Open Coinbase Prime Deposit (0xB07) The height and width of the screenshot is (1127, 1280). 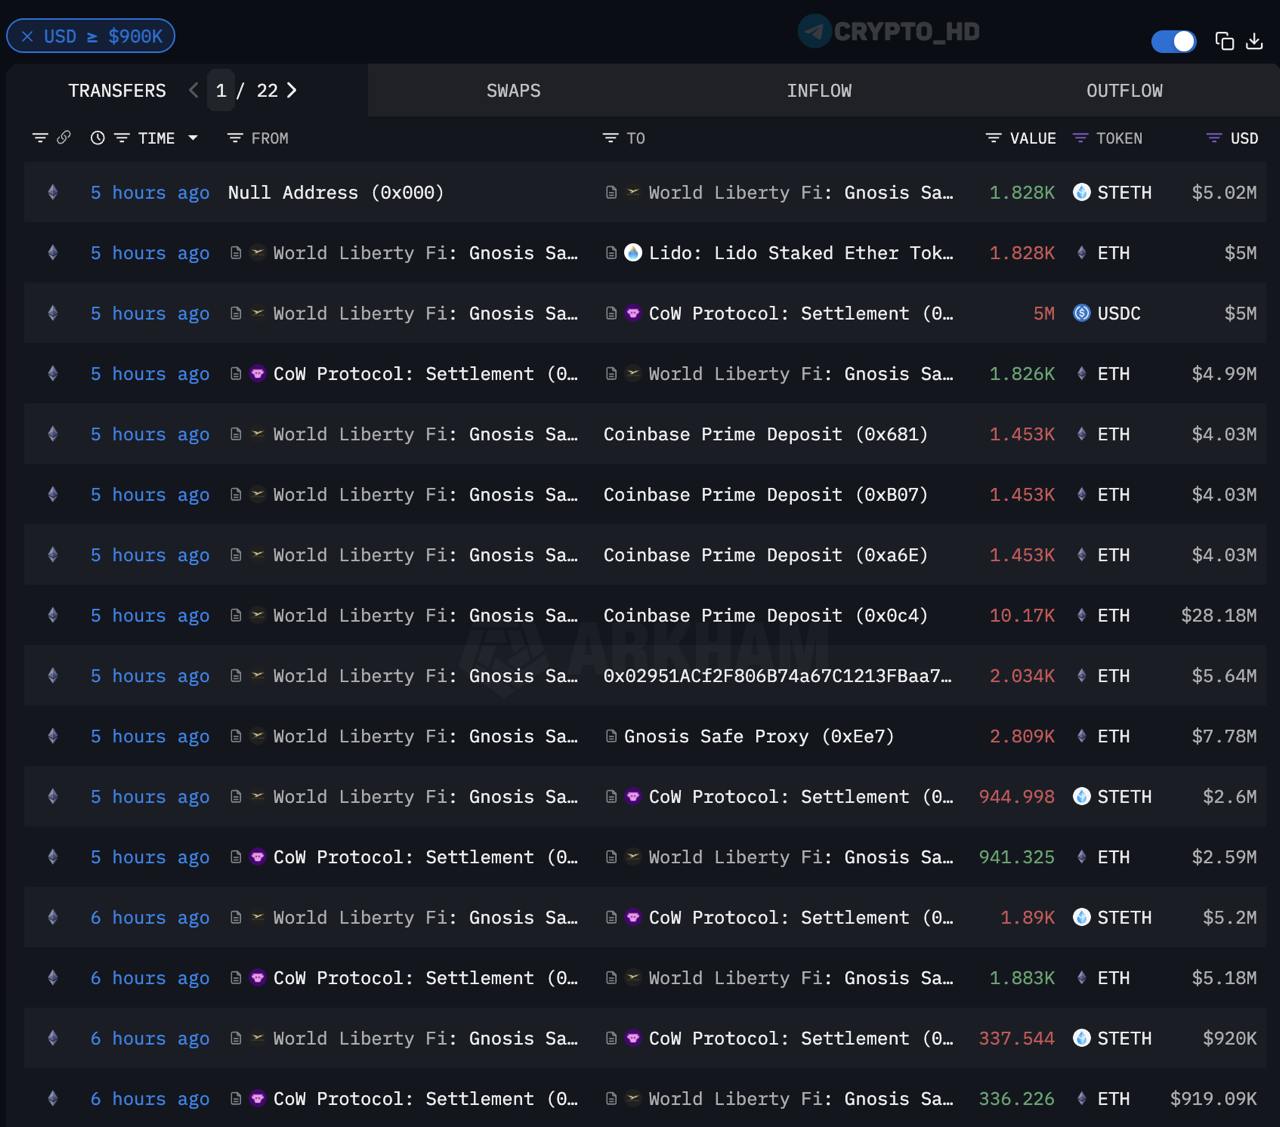[x=766, y=495]
